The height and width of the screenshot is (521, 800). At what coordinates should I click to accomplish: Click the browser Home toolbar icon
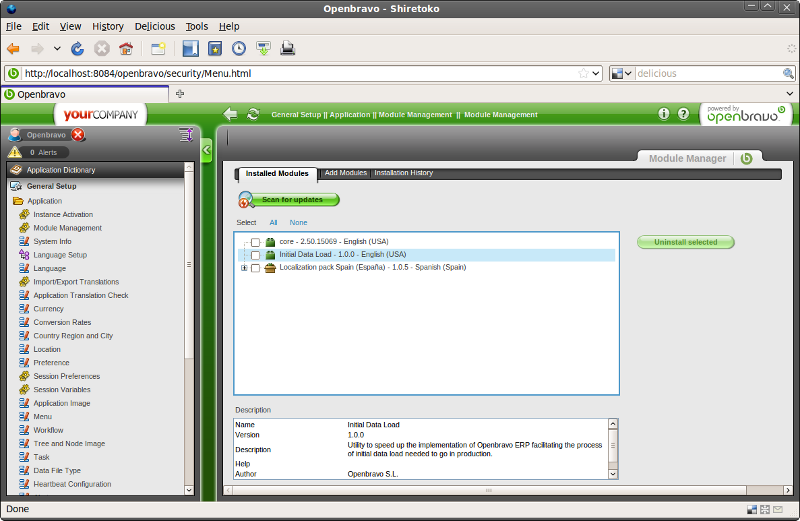pos(126,48)
